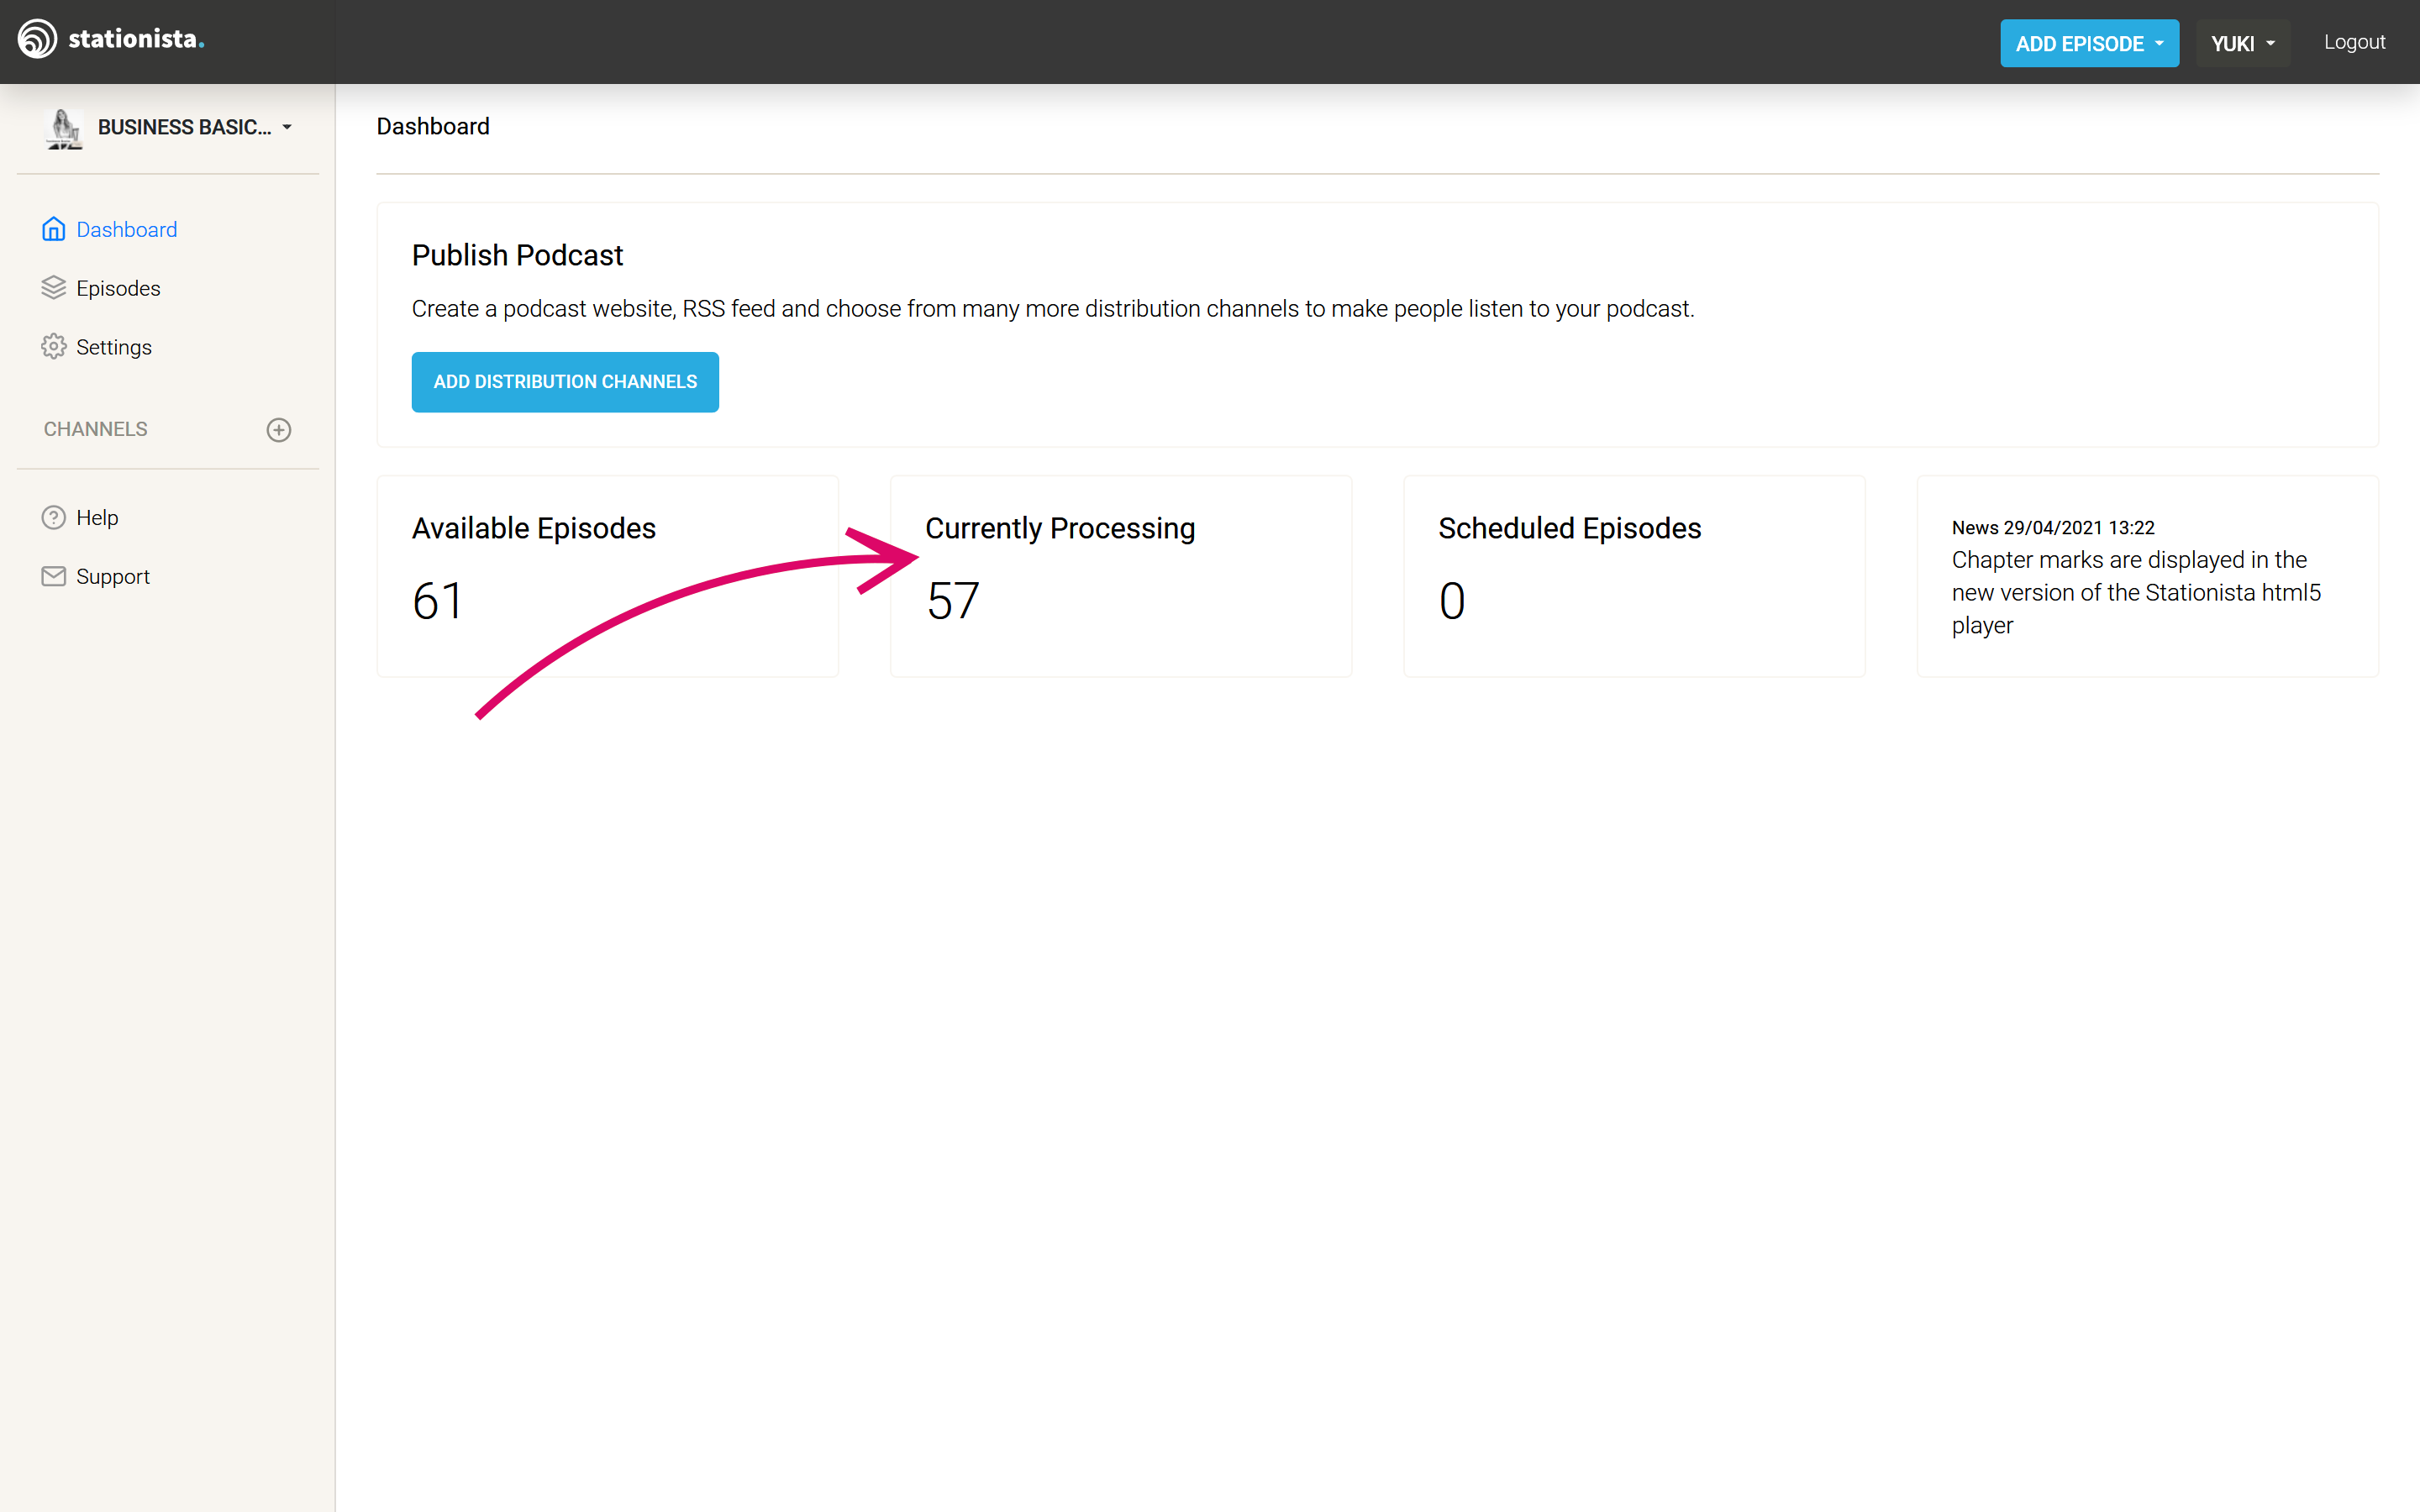Click the ADD DISTRIBUTION CHANNELS button
Screen dimensions: 2420x1512
tap(565, 382)
